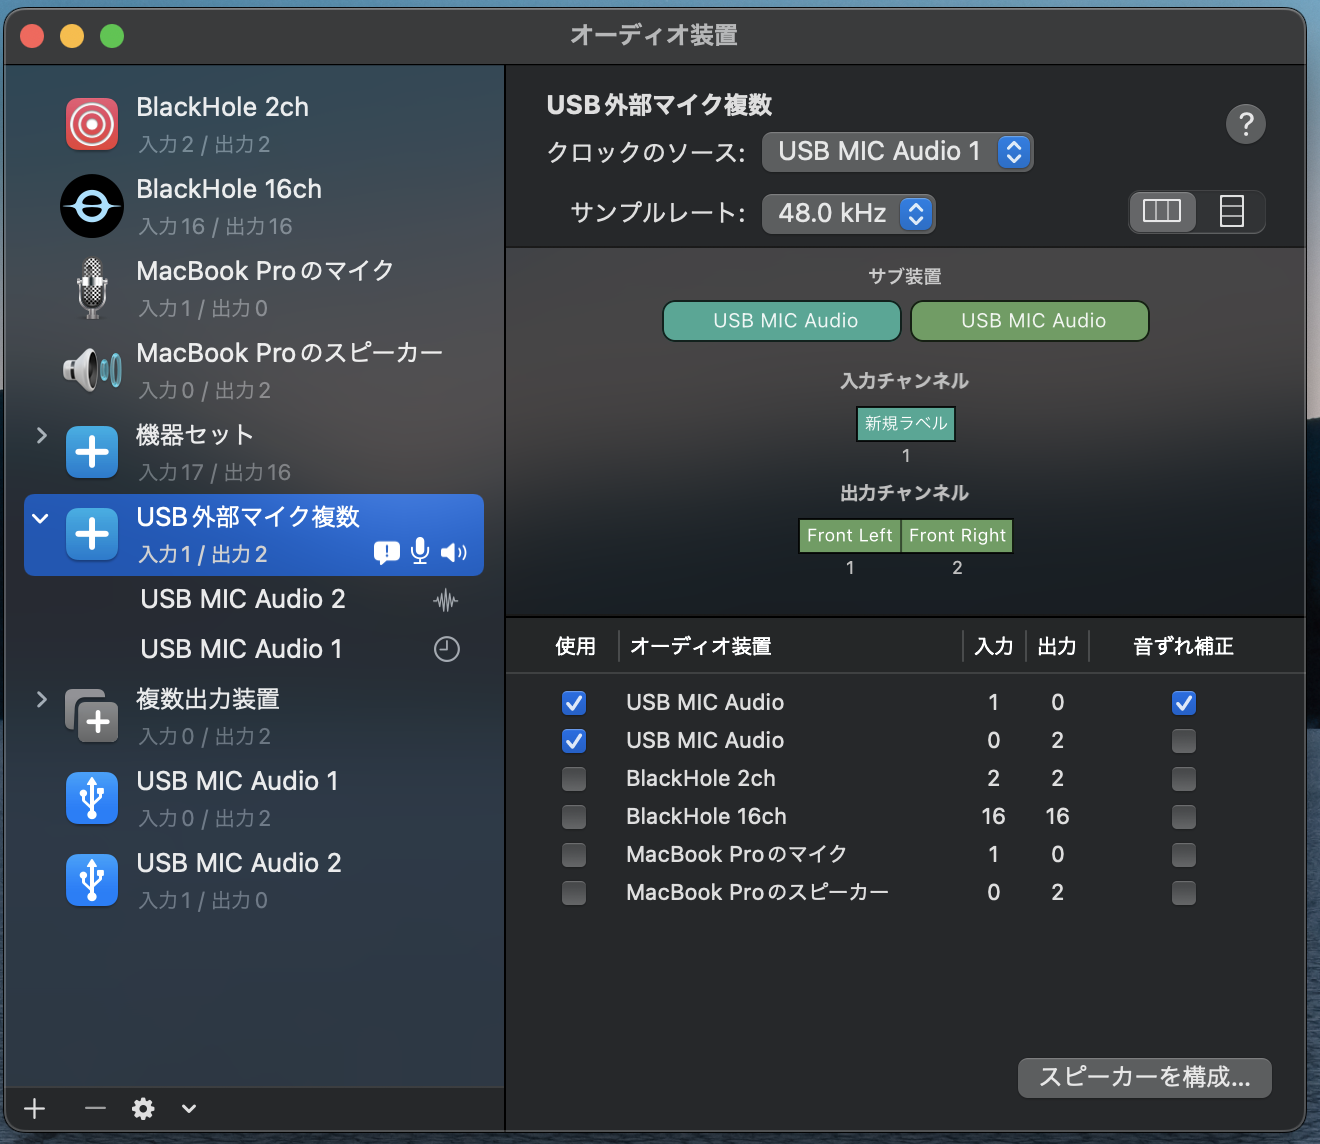1320x1144 pixels.
Task: Click the 新規ラベル input channel label
Action: point(906,424)
